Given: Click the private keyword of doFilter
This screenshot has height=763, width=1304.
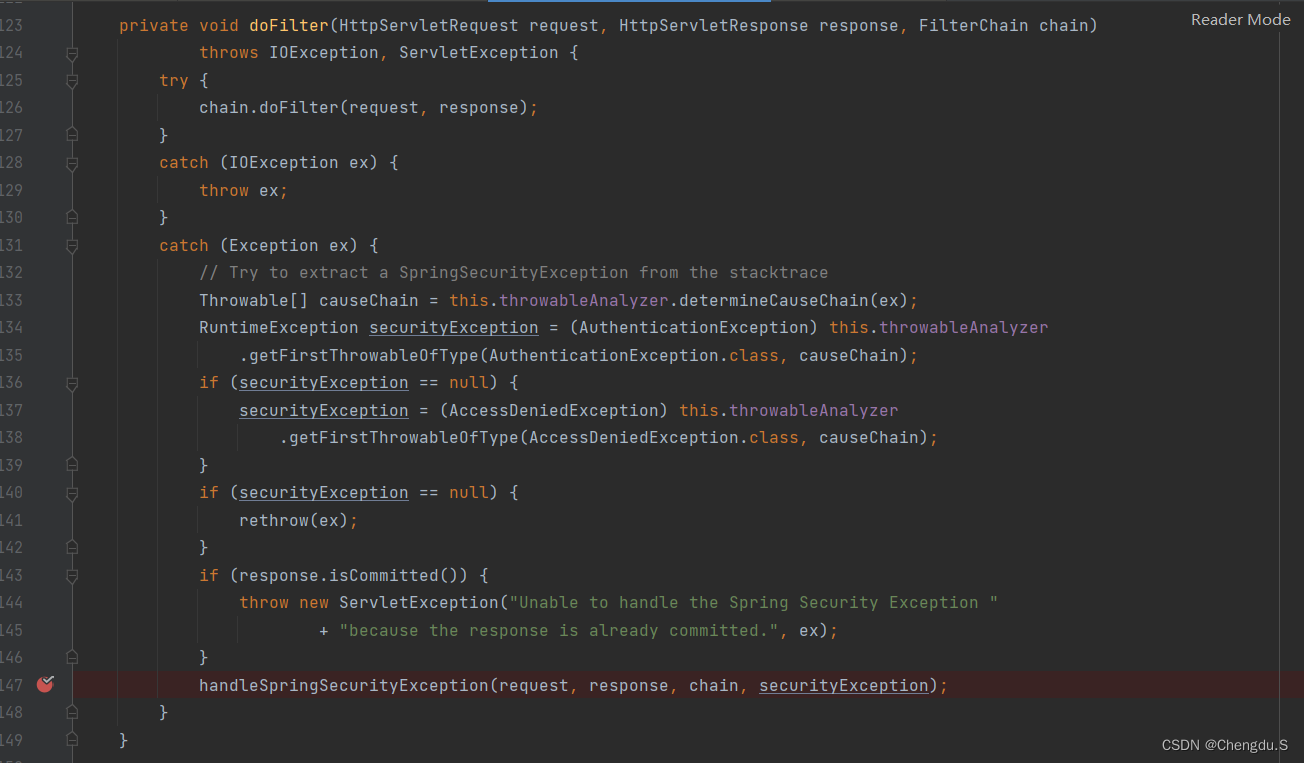Looking at the screenshot, I should (154, 25).
